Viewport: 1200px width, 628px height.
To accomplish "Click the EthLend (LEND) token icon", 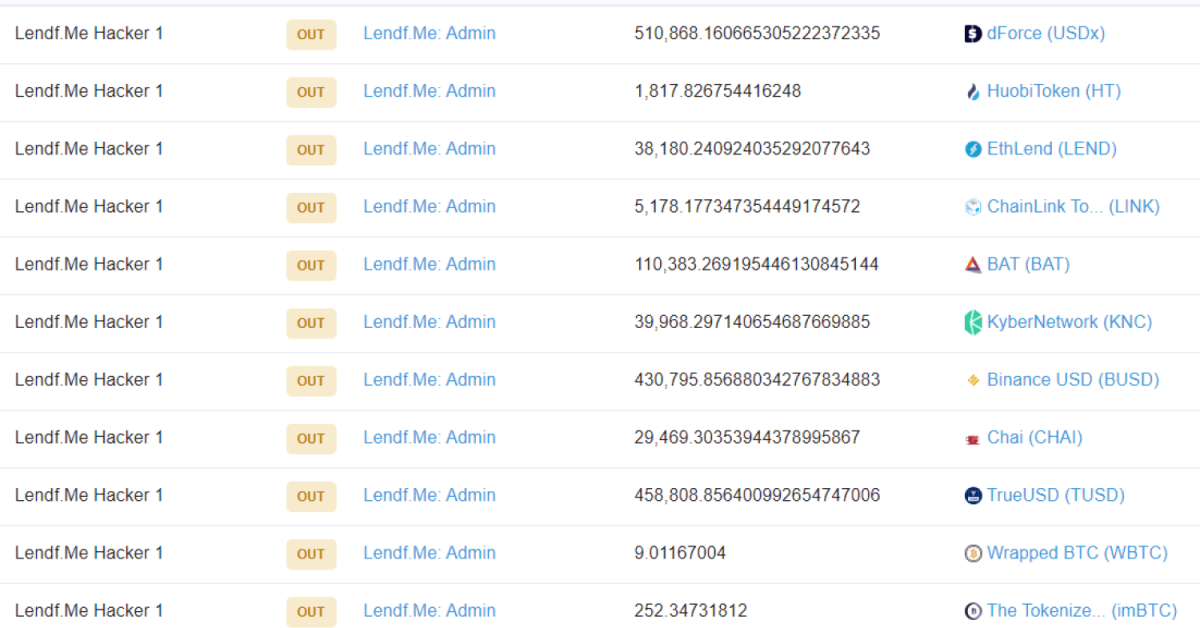I will click(972, 150).
